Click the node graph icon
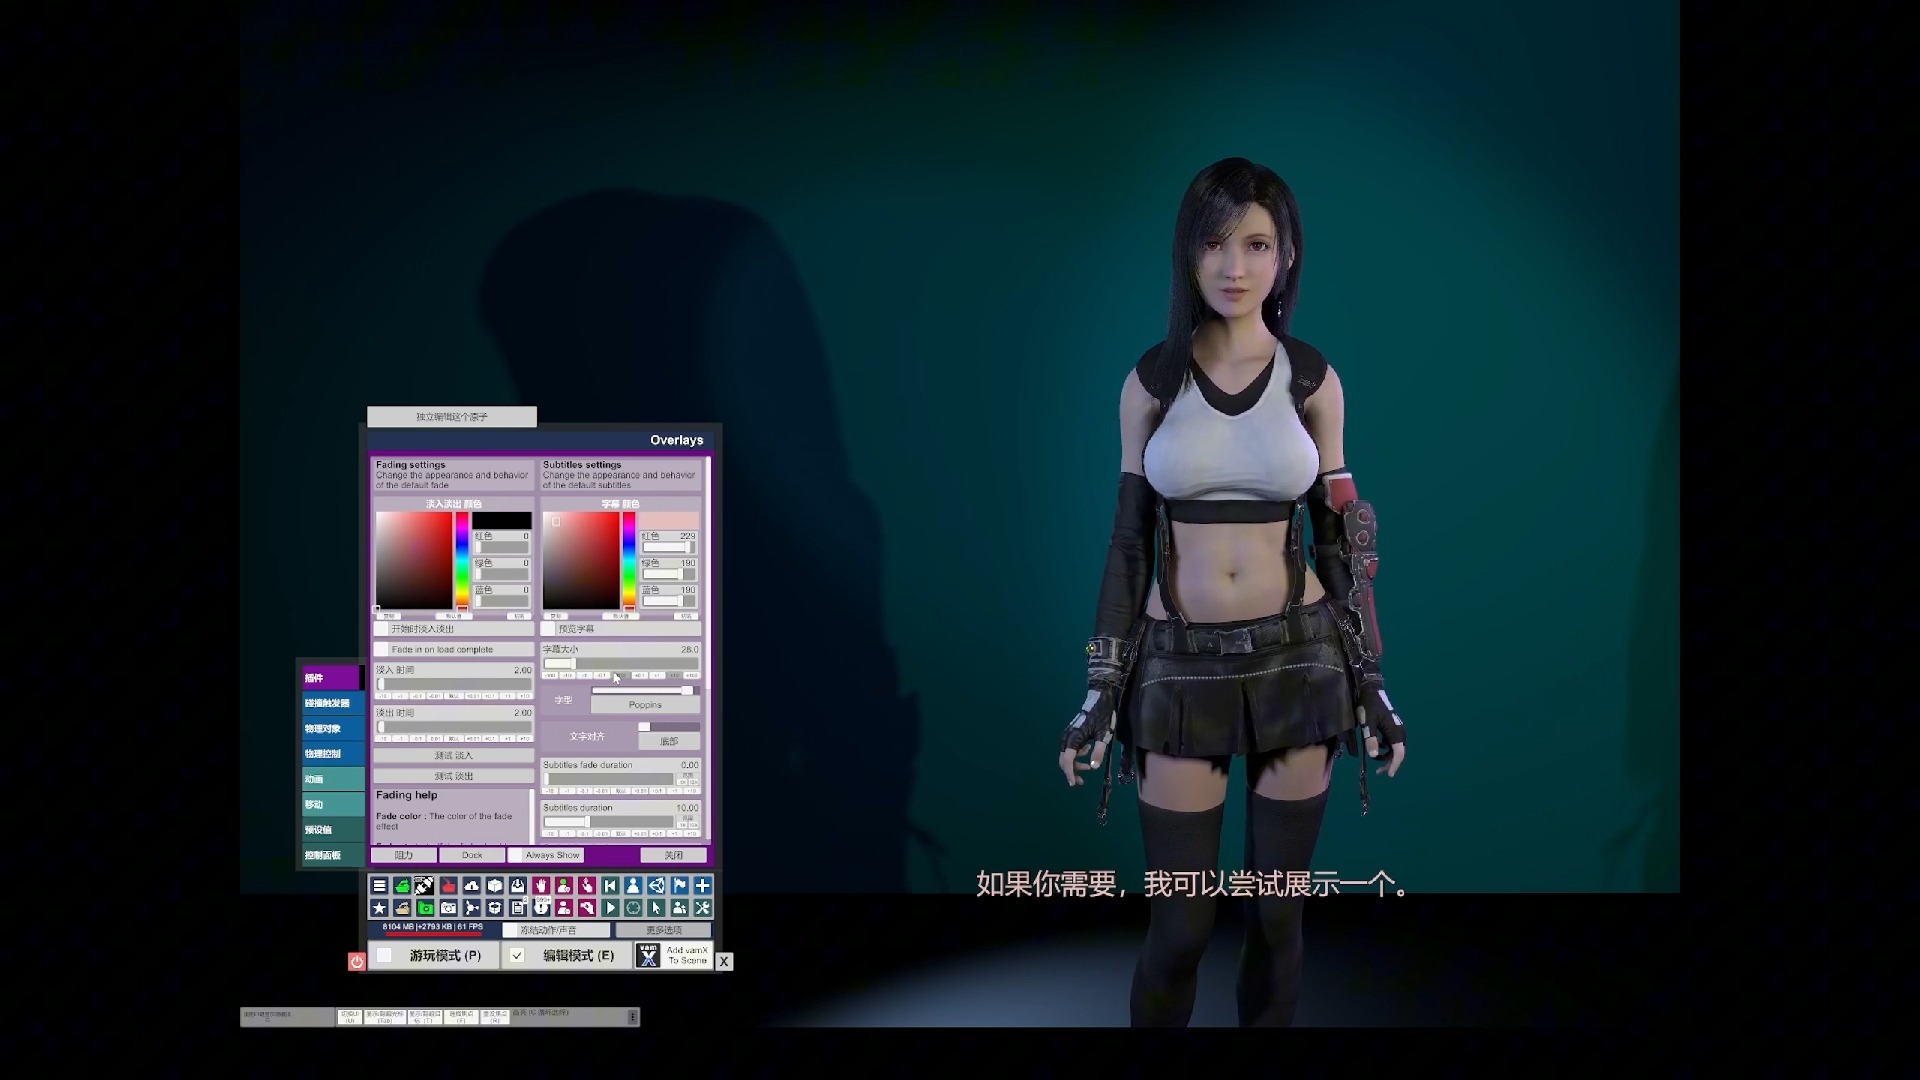The image size is (1920, 1080). click(x=471, y=908)
